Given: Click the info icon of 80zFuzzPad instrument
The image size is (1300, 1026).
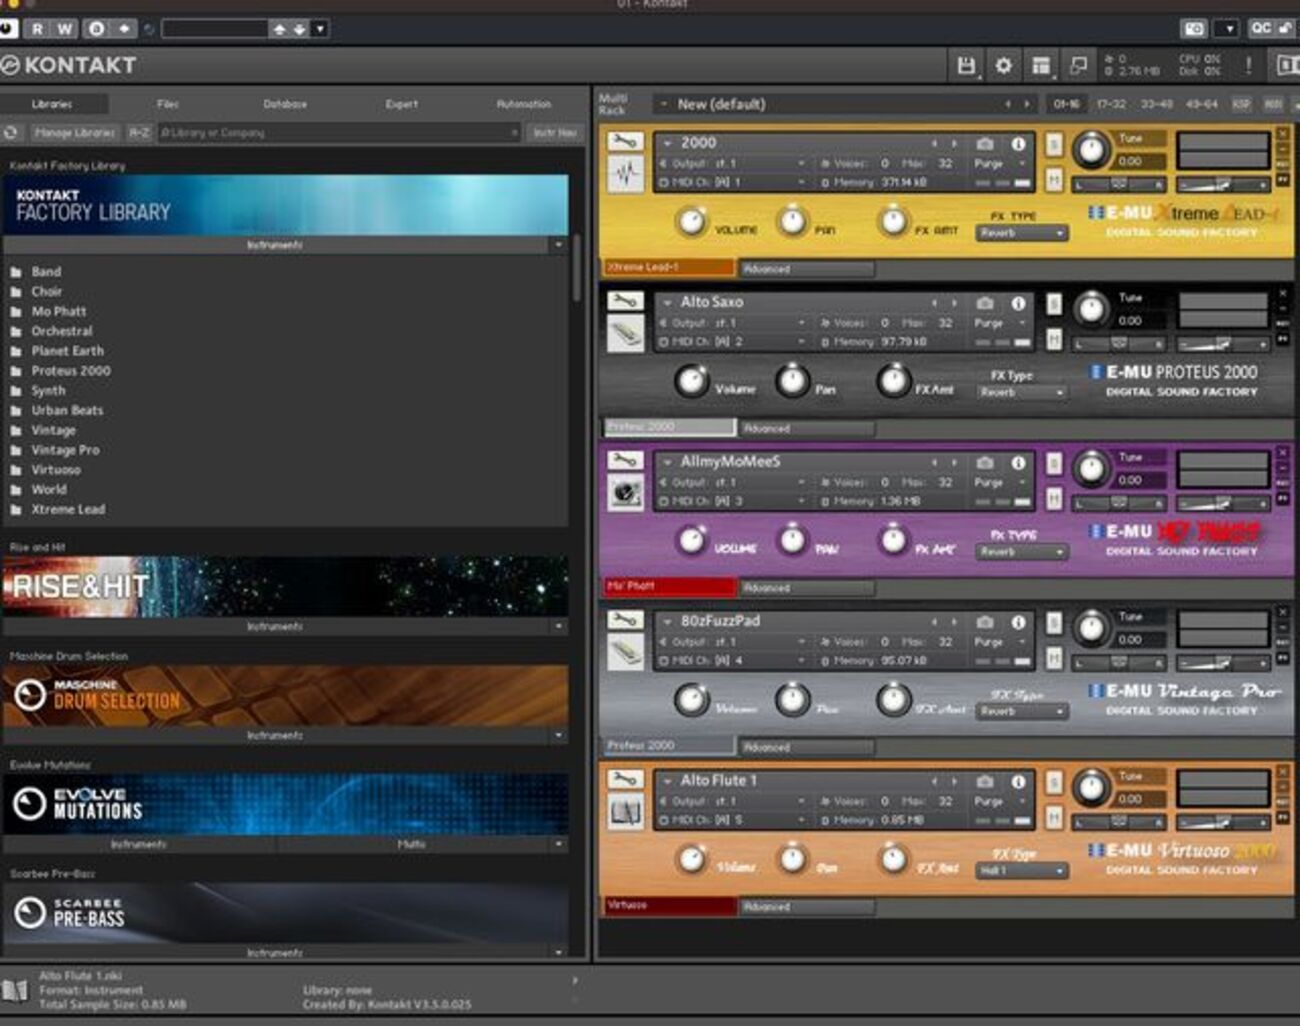Looking at the screenshot, I should 1018,621.
